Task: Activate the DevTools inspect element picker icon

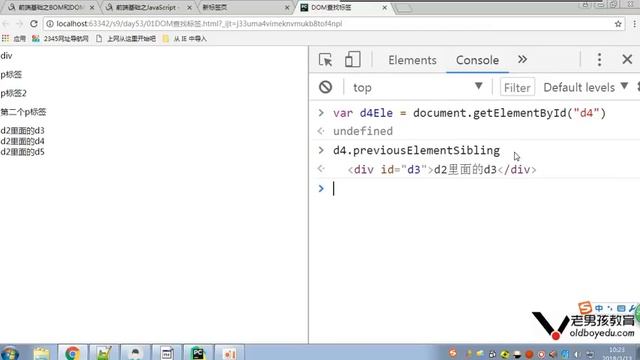Action: (x=325, y=60)
